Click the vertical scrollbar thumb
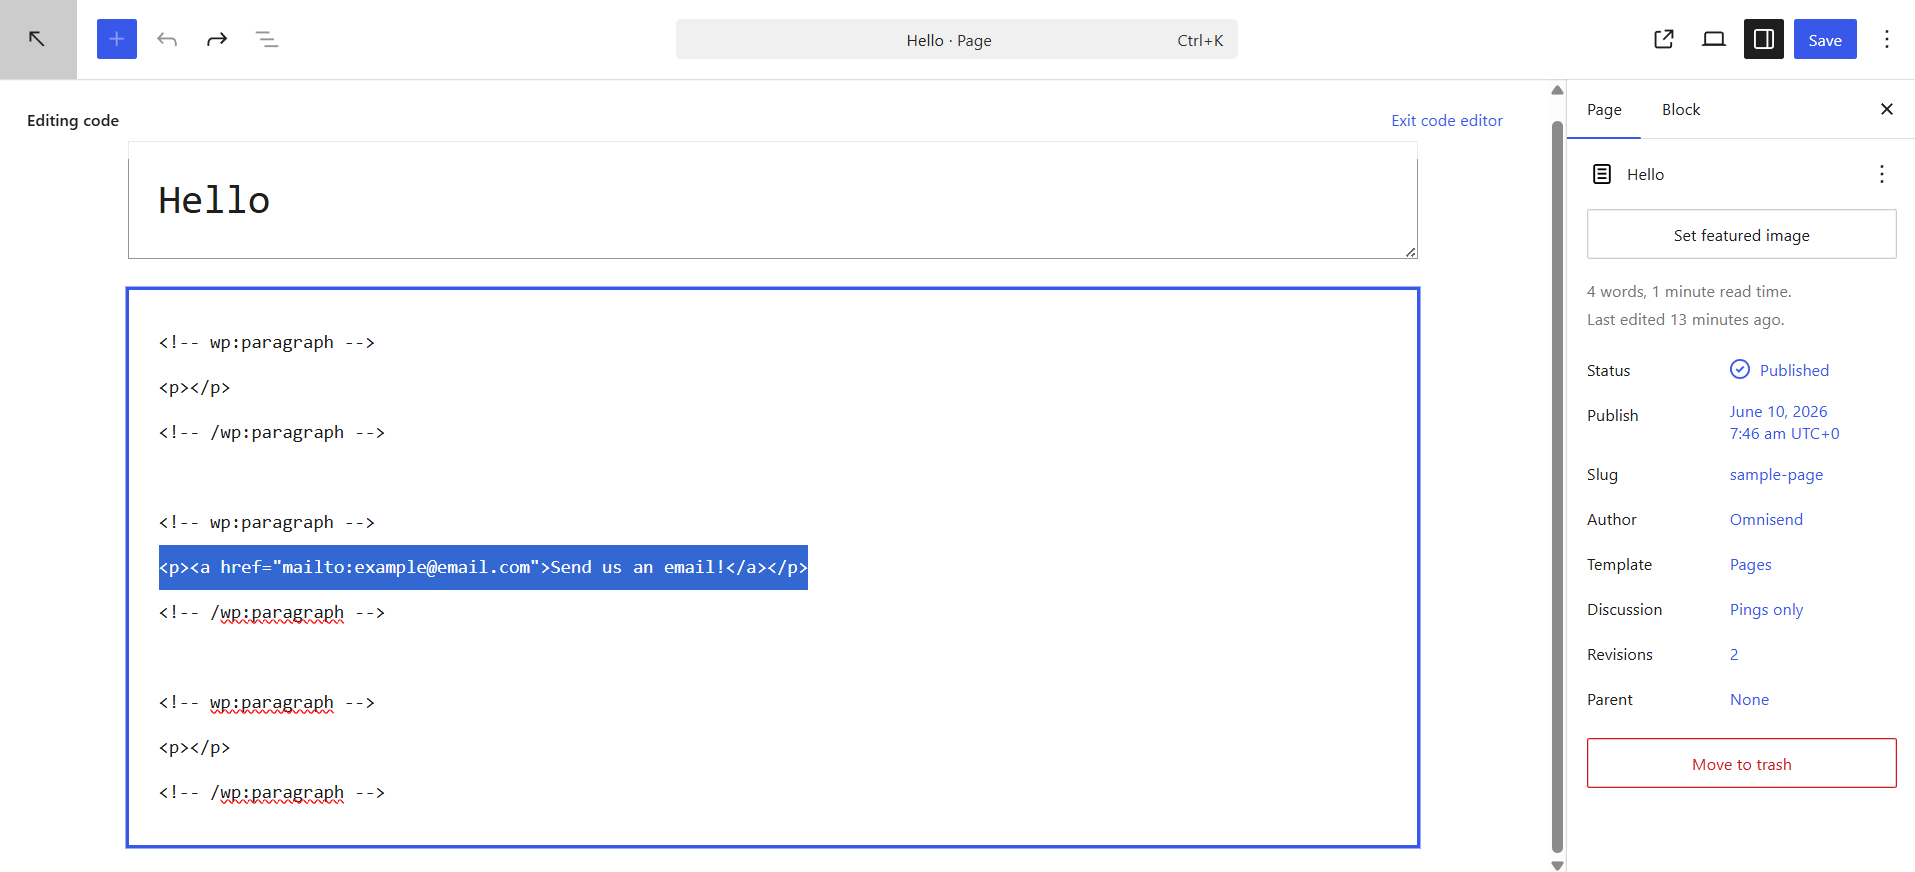Screen dimensions: 1915x872 coord(1557,486)
